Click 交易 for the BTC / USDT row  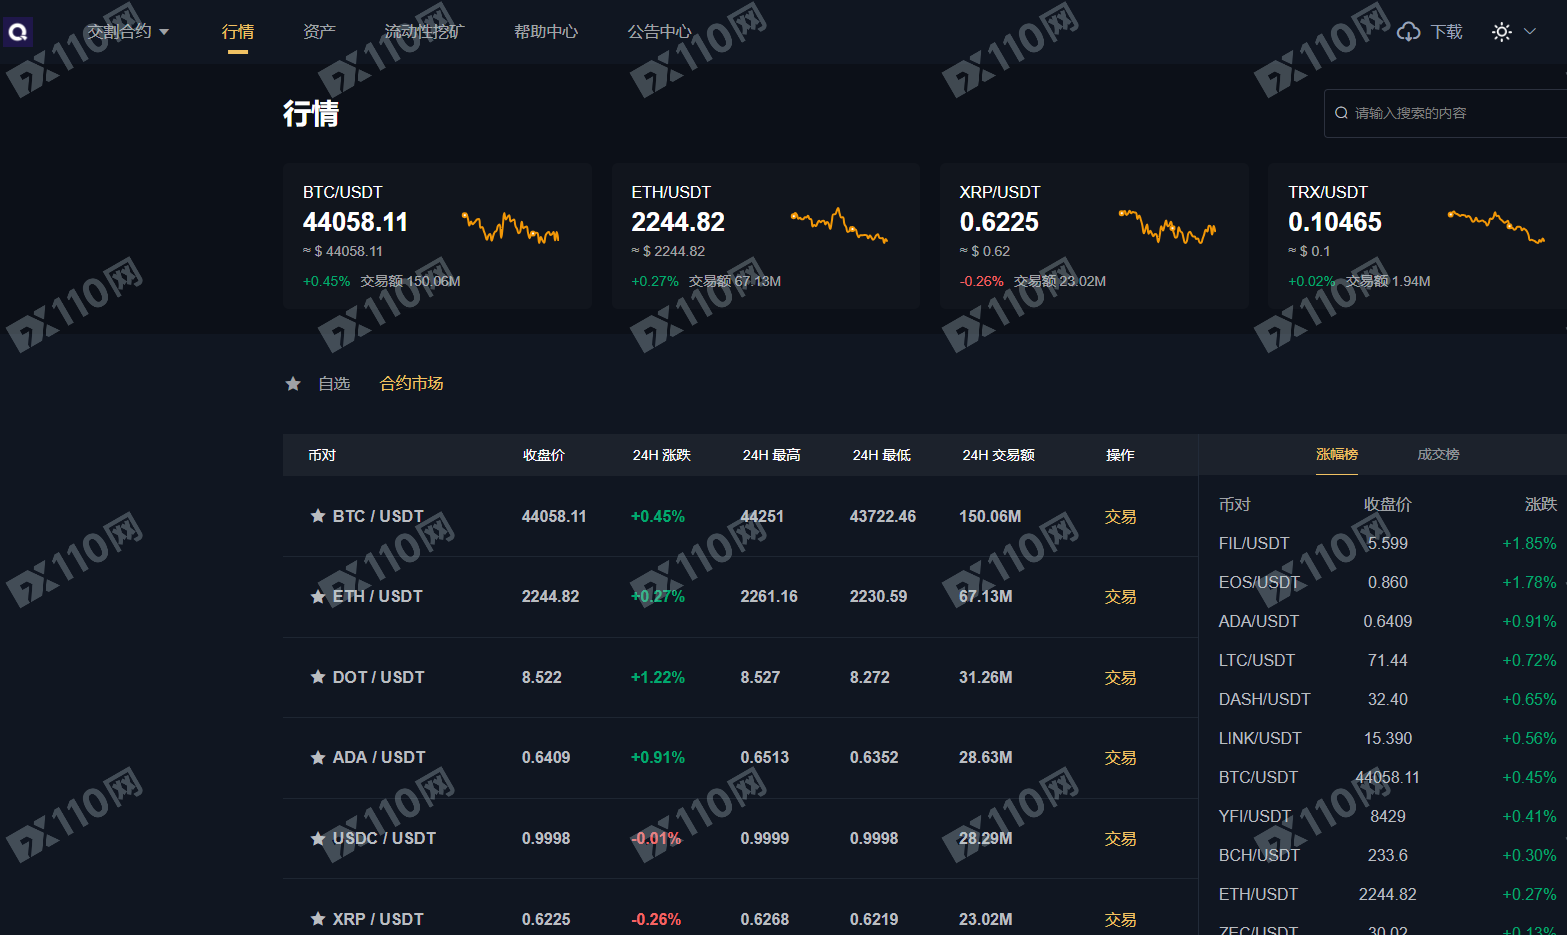pos(1120,517)
